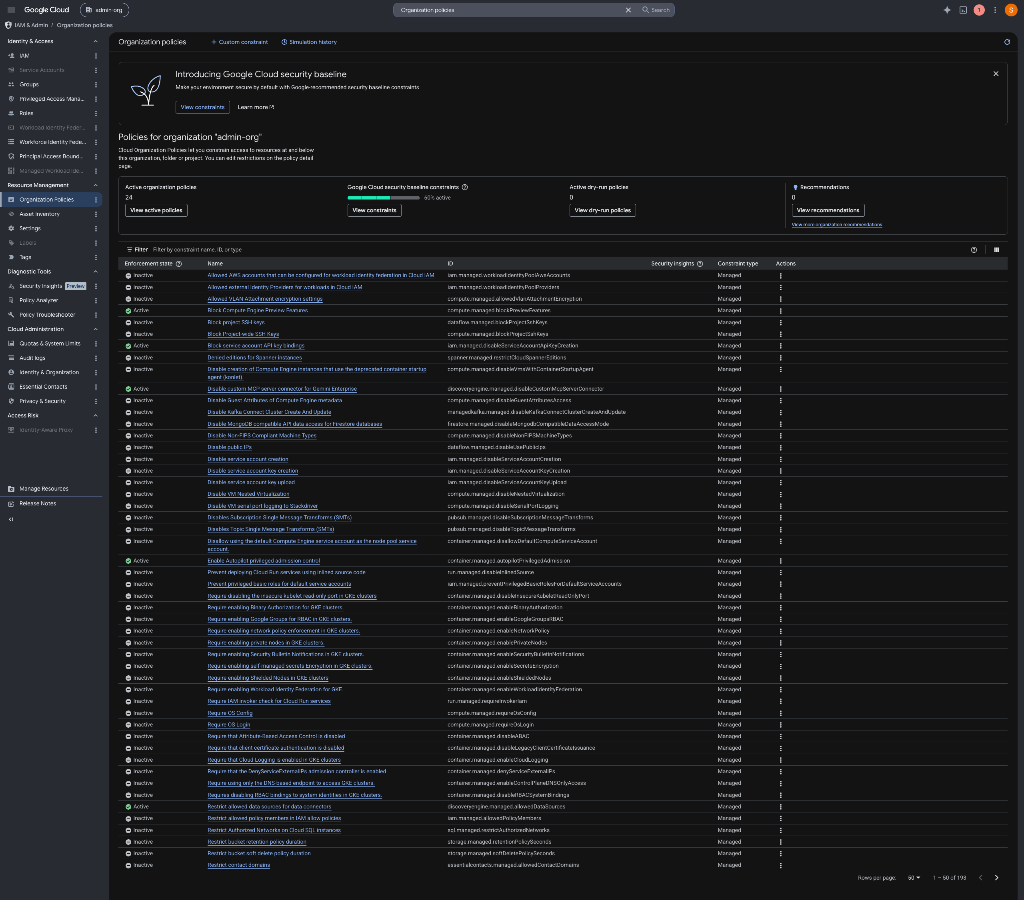Viewport: 1024px width, 900px height.
Task: Open the notifications badge showing 1
Action: 979,10
